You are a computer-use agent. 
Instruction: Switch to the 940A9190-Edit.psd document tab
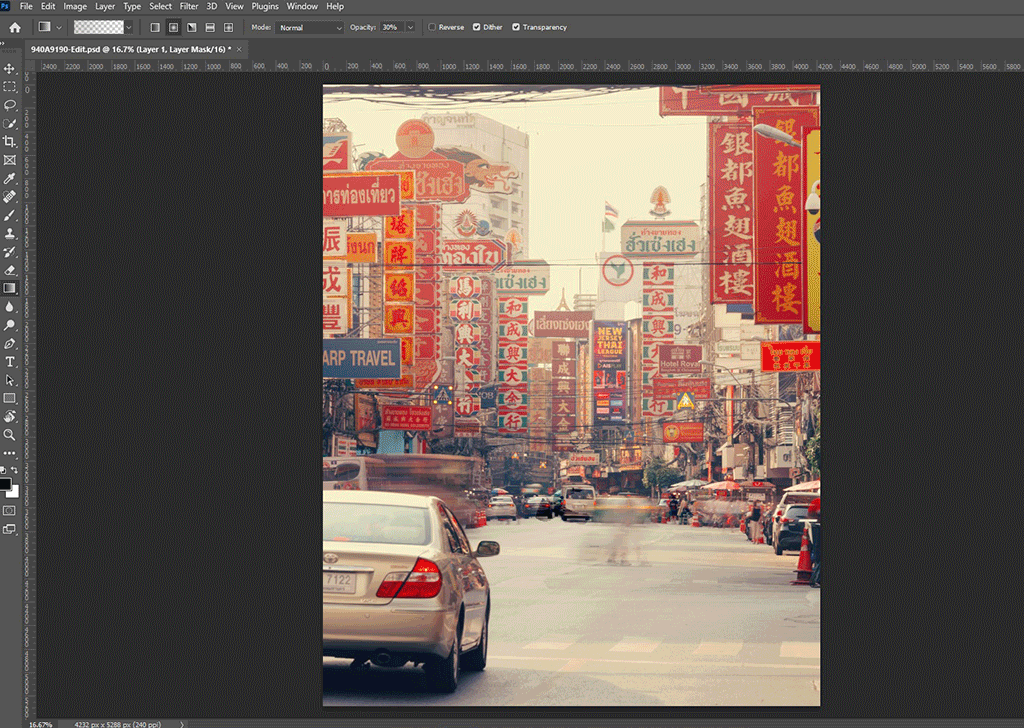coord(129,48)
